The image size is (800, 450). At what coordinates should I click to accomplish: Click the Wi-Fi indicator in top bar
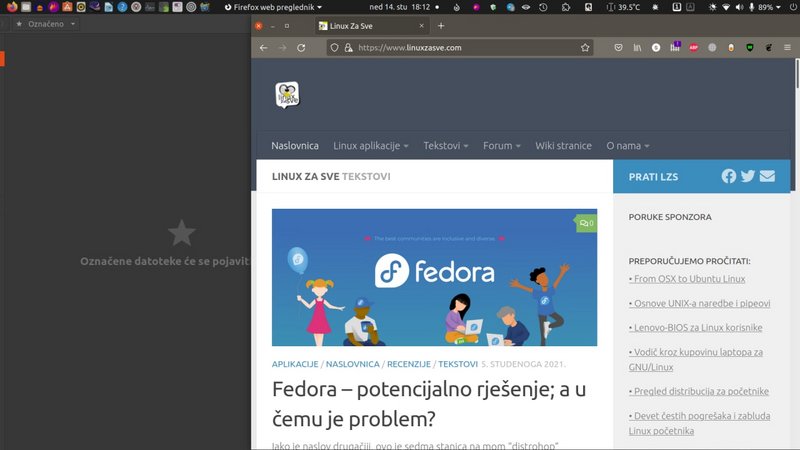[726, 7]
